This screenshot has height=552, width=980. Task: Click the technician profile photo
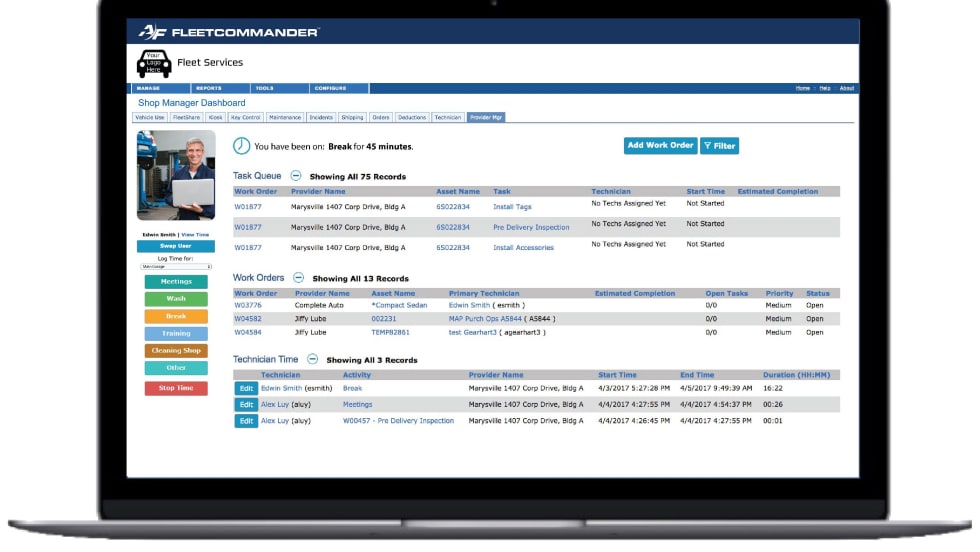[176, 175]
